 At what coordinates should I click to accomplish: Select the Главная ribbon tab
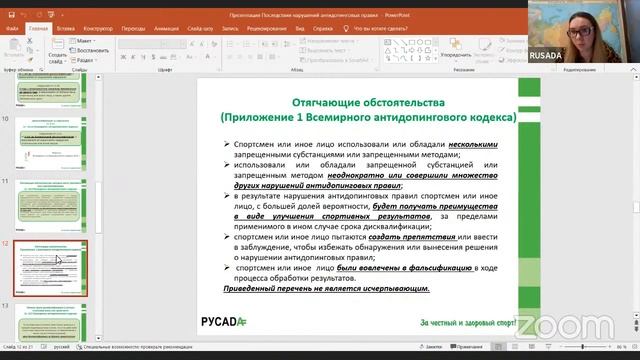[38, 29]
